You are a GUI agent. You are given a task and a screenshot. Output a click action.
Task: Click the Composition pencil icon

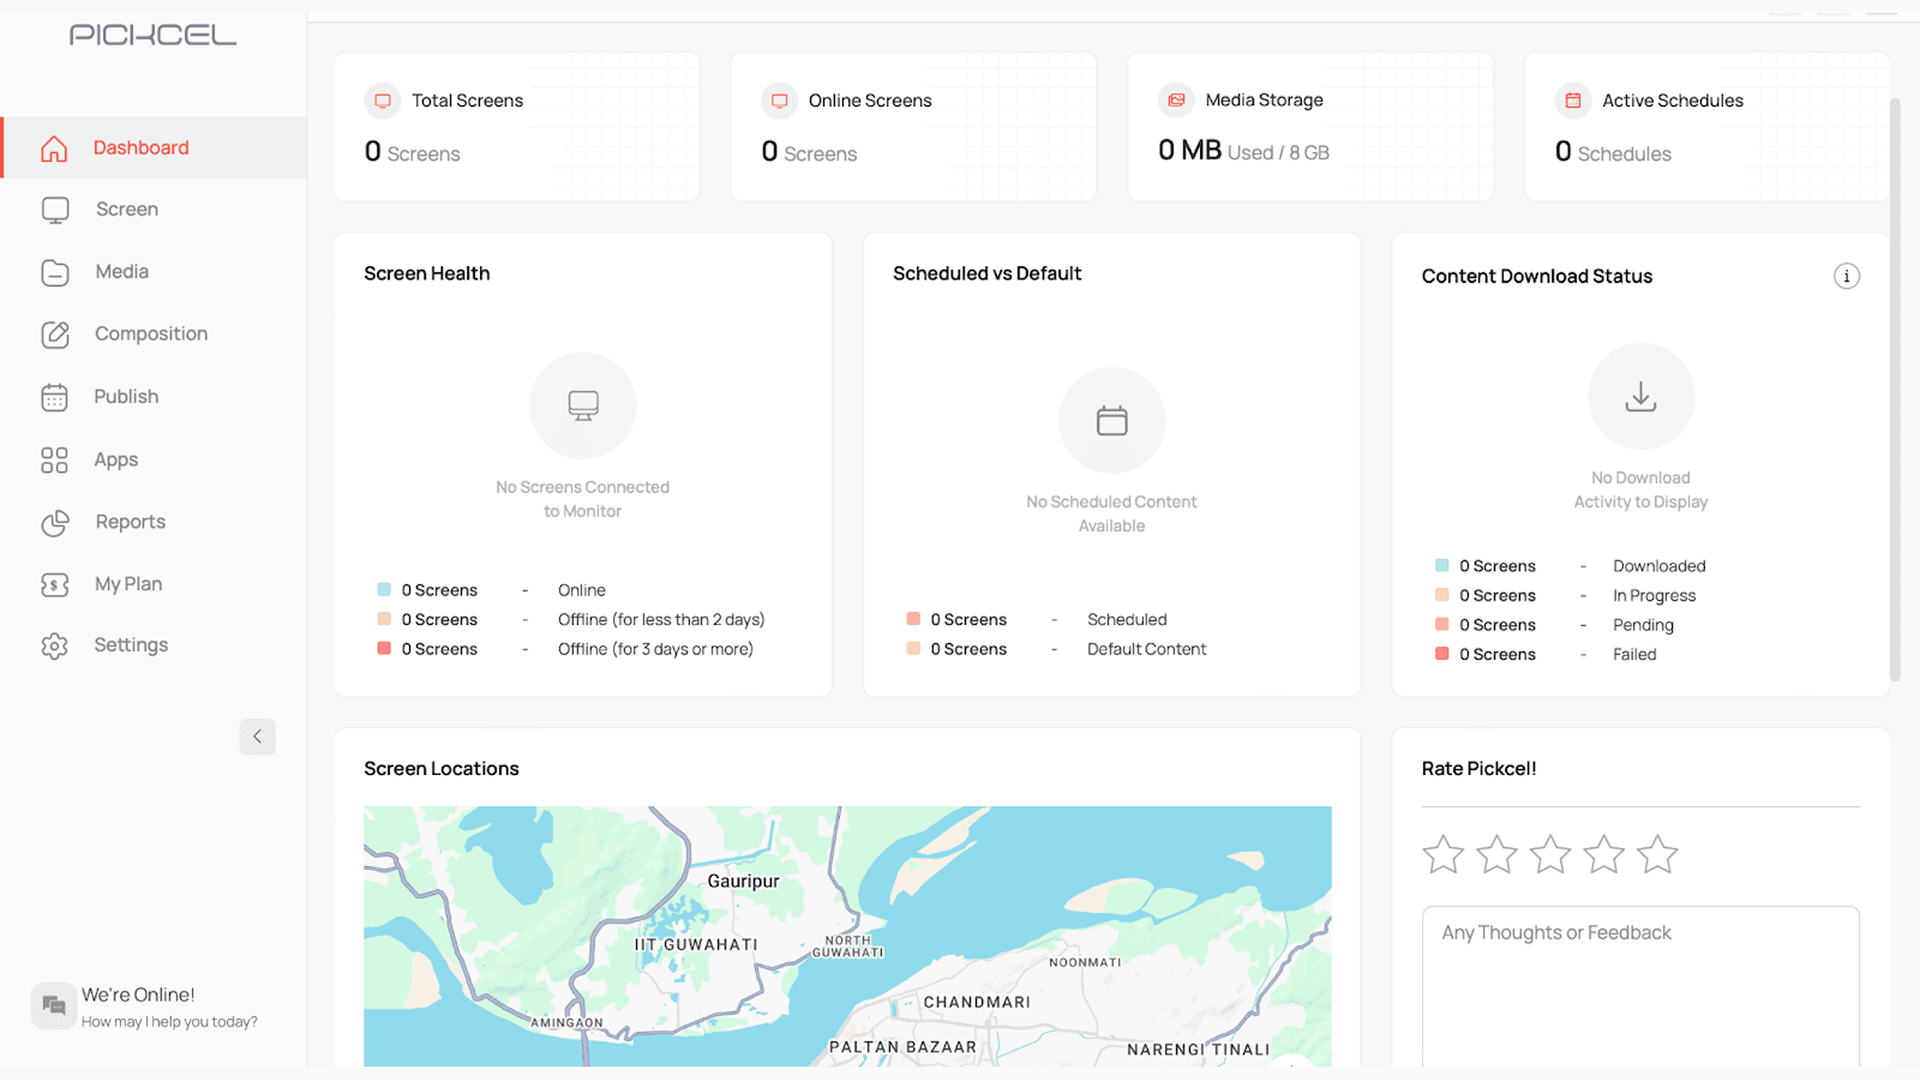point(55,334)
